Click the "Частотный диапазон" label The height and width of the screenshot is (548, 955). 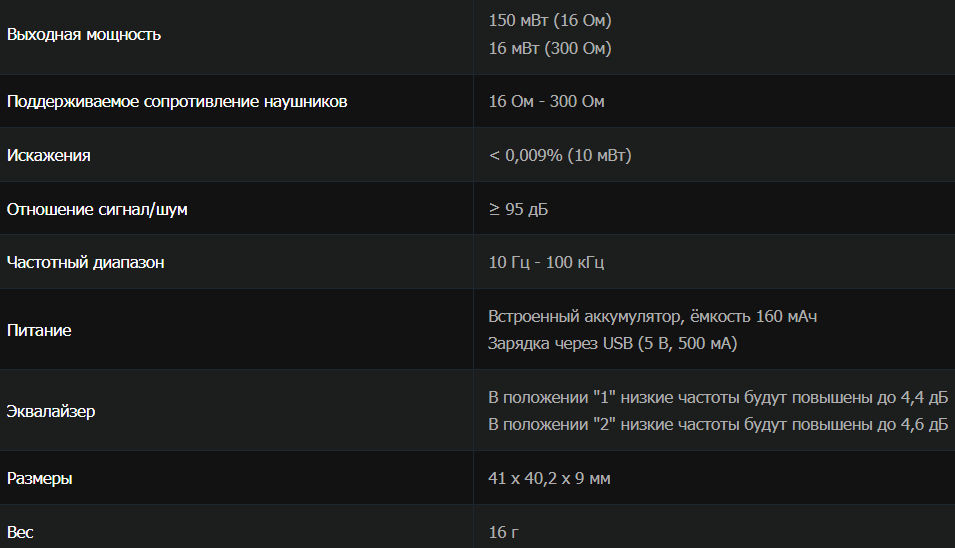click(85, 263)
